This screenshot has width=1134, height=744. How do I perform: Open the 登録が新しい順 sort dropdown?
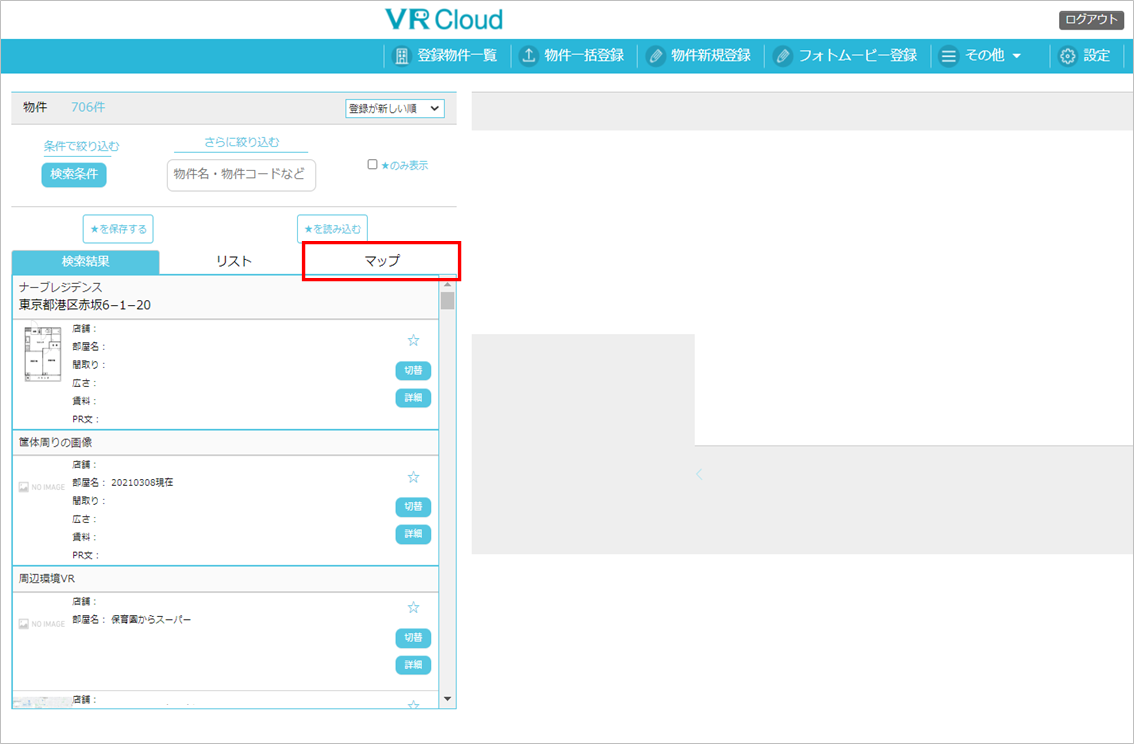(x=395, y=108)
